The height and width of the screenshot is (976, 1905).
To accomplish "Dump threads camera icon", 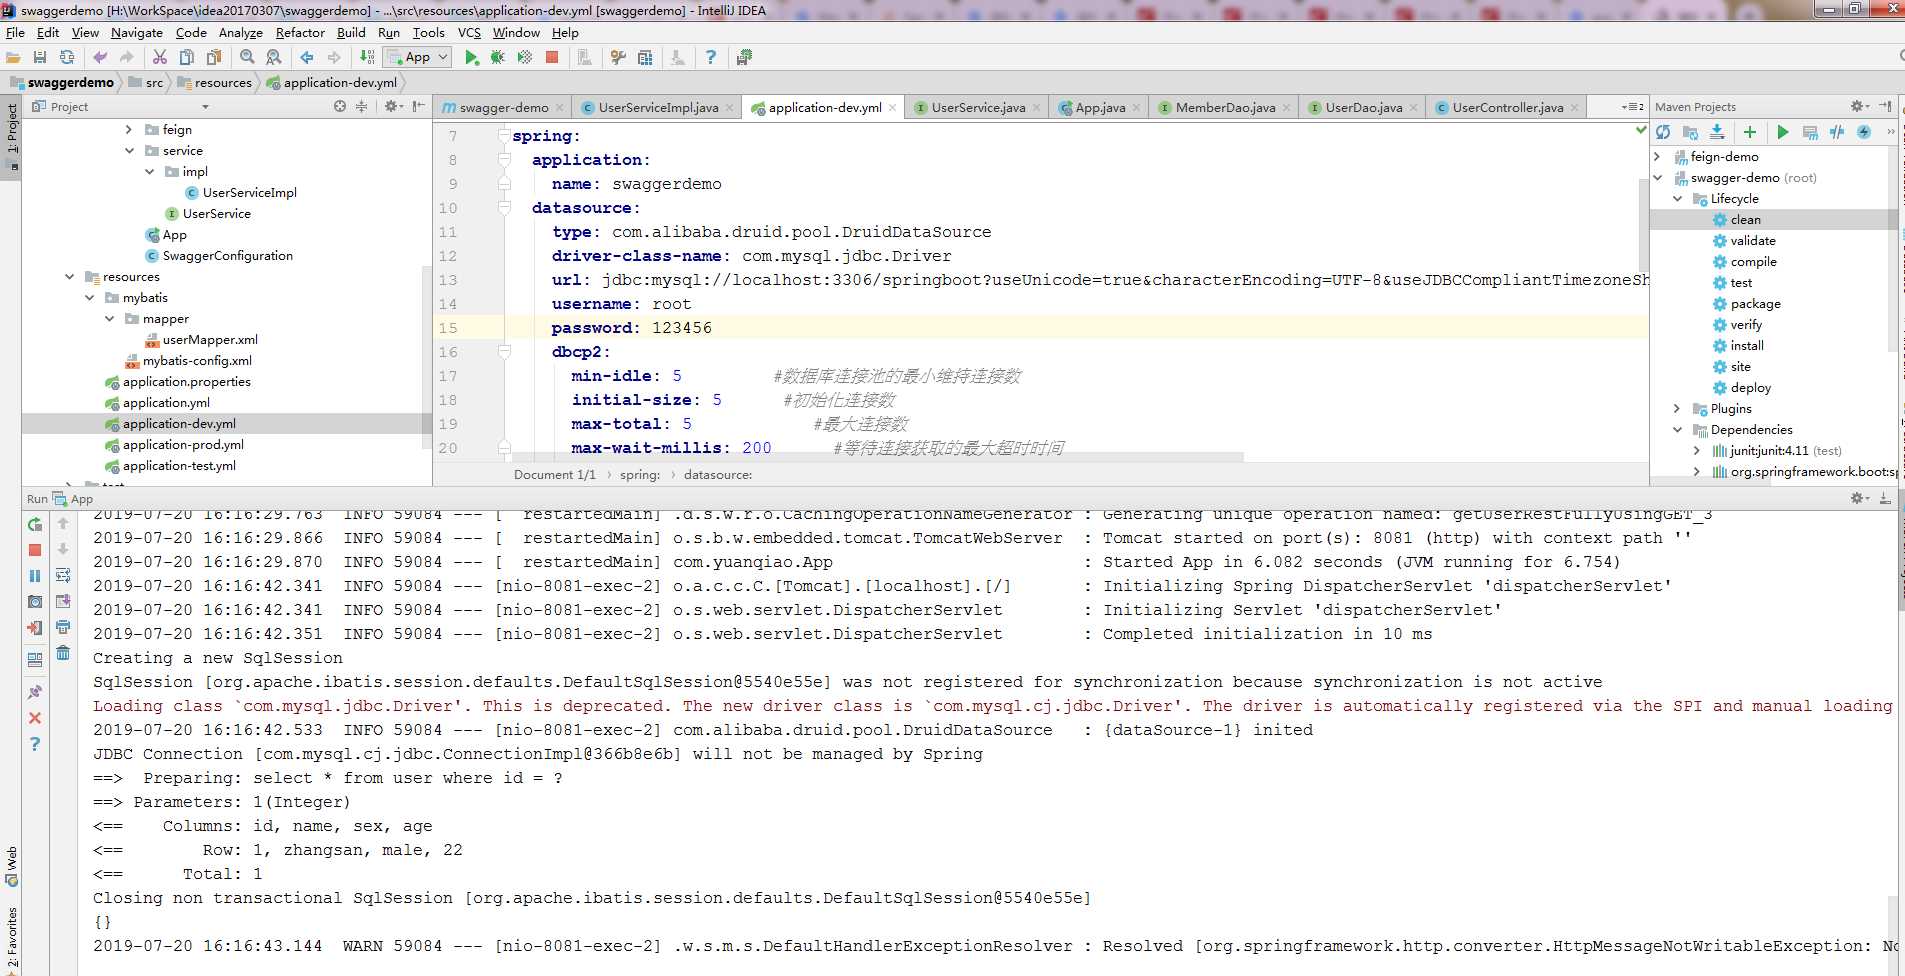I will click(x=35, y=602).
